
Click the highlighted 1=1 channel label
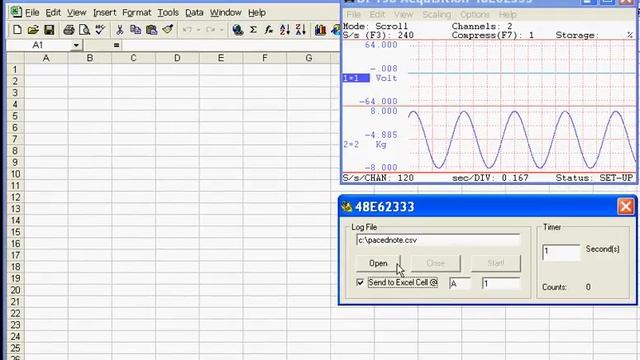coord(356,78)
